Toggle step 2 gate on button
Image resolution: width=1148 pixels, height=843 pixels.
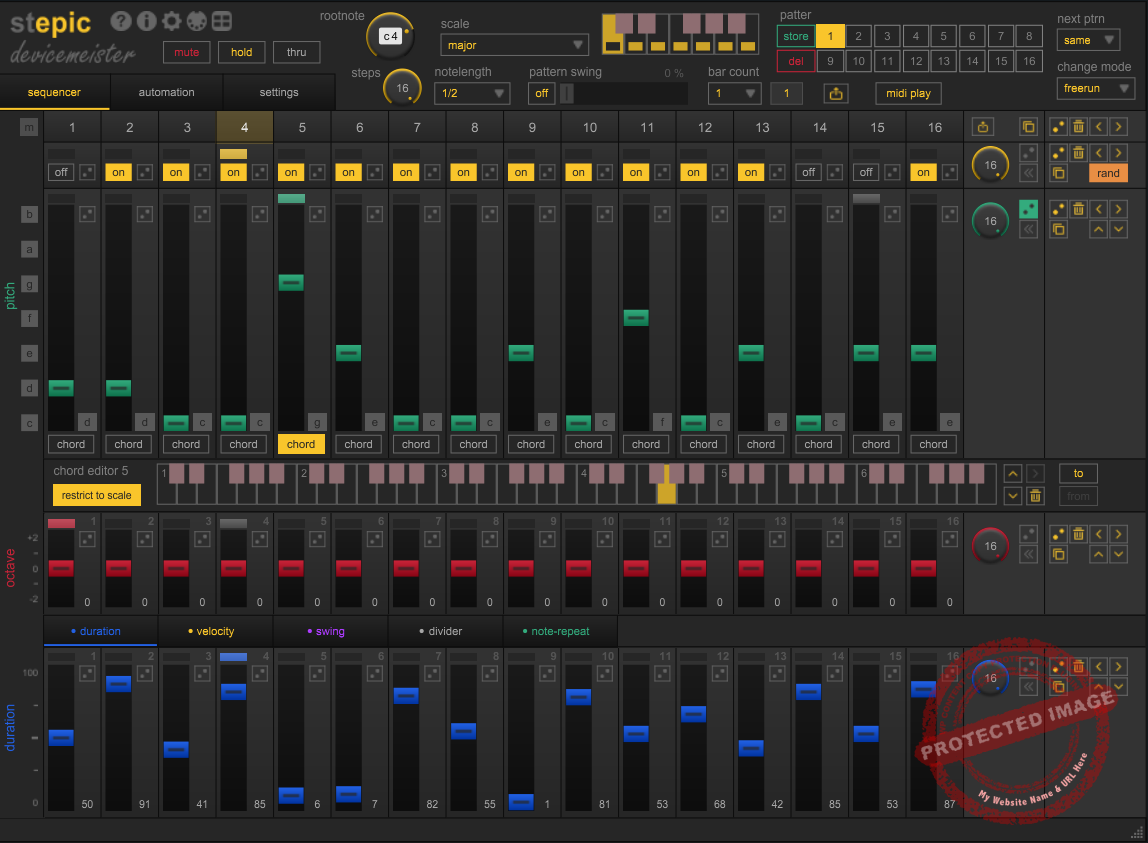(119, 172)
